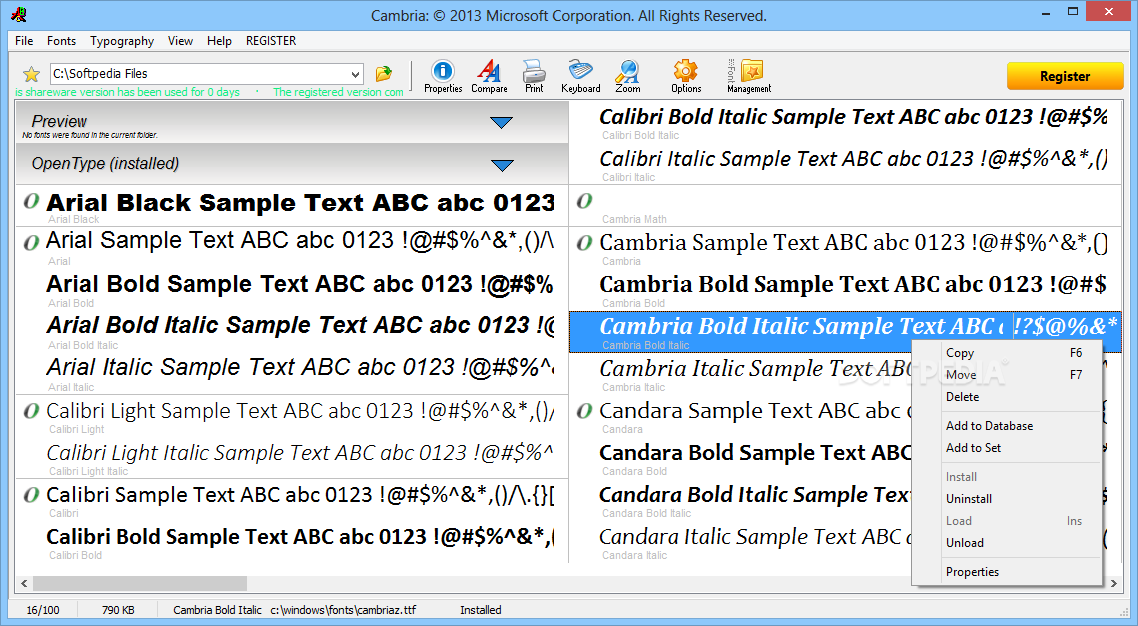The width and height of the screenshot is (1138, 626).
Task: Select the Calibri Bold Italic sample row
Action: (x=846, y=122)
